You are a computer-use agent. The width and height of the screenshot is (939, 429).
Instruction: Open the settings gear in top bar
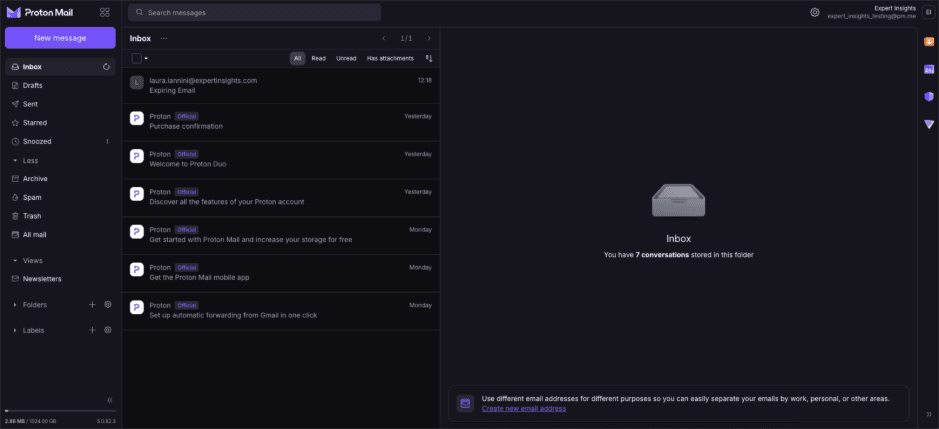(x=814, y=12)
